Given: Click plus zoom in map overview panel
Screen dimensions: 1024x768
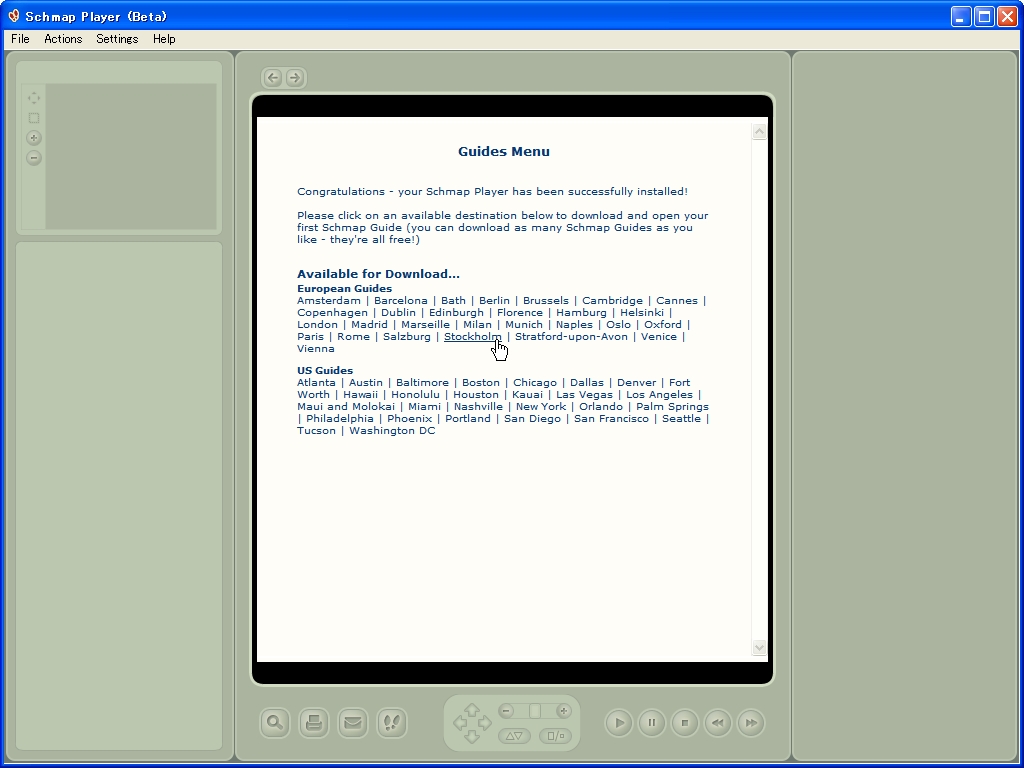Looking at the screenshot, I should click(x=34, y=138).
